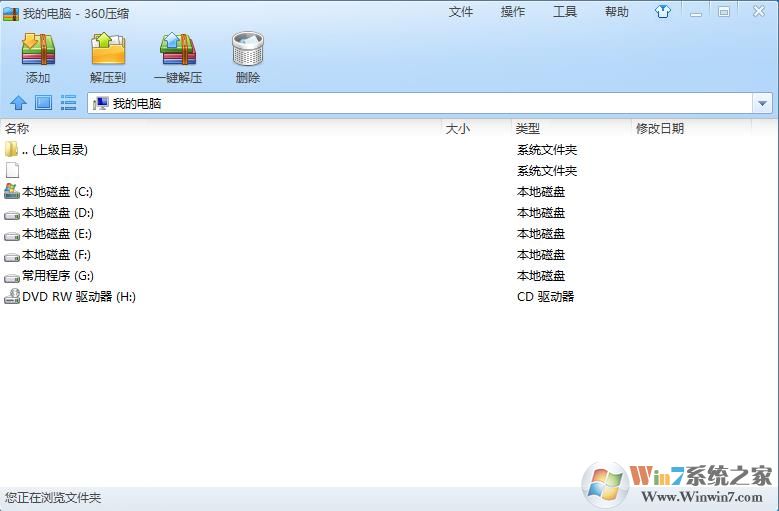Select the .. (上级目录) parent folder entry
Image resolution: width=779 pixels, height=511 pixels.
click(54, 149)
